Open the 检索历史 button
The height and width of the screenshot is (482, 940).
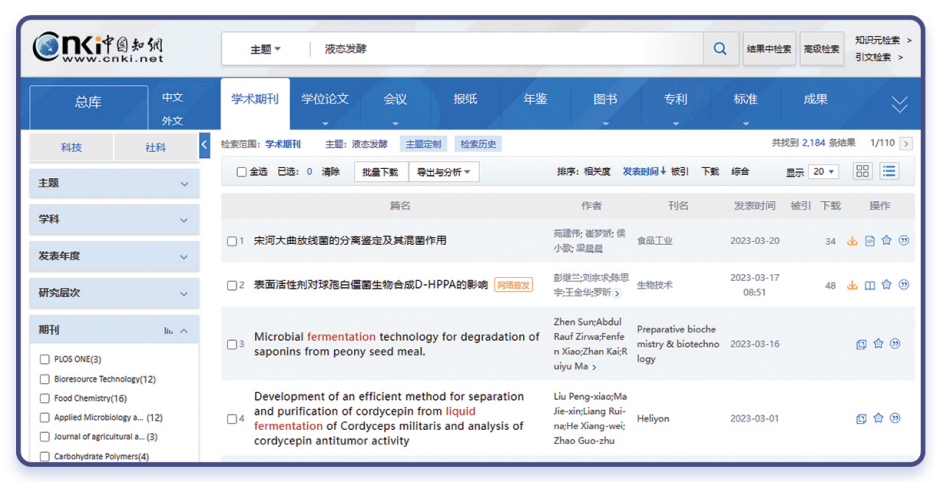[478, 144]
